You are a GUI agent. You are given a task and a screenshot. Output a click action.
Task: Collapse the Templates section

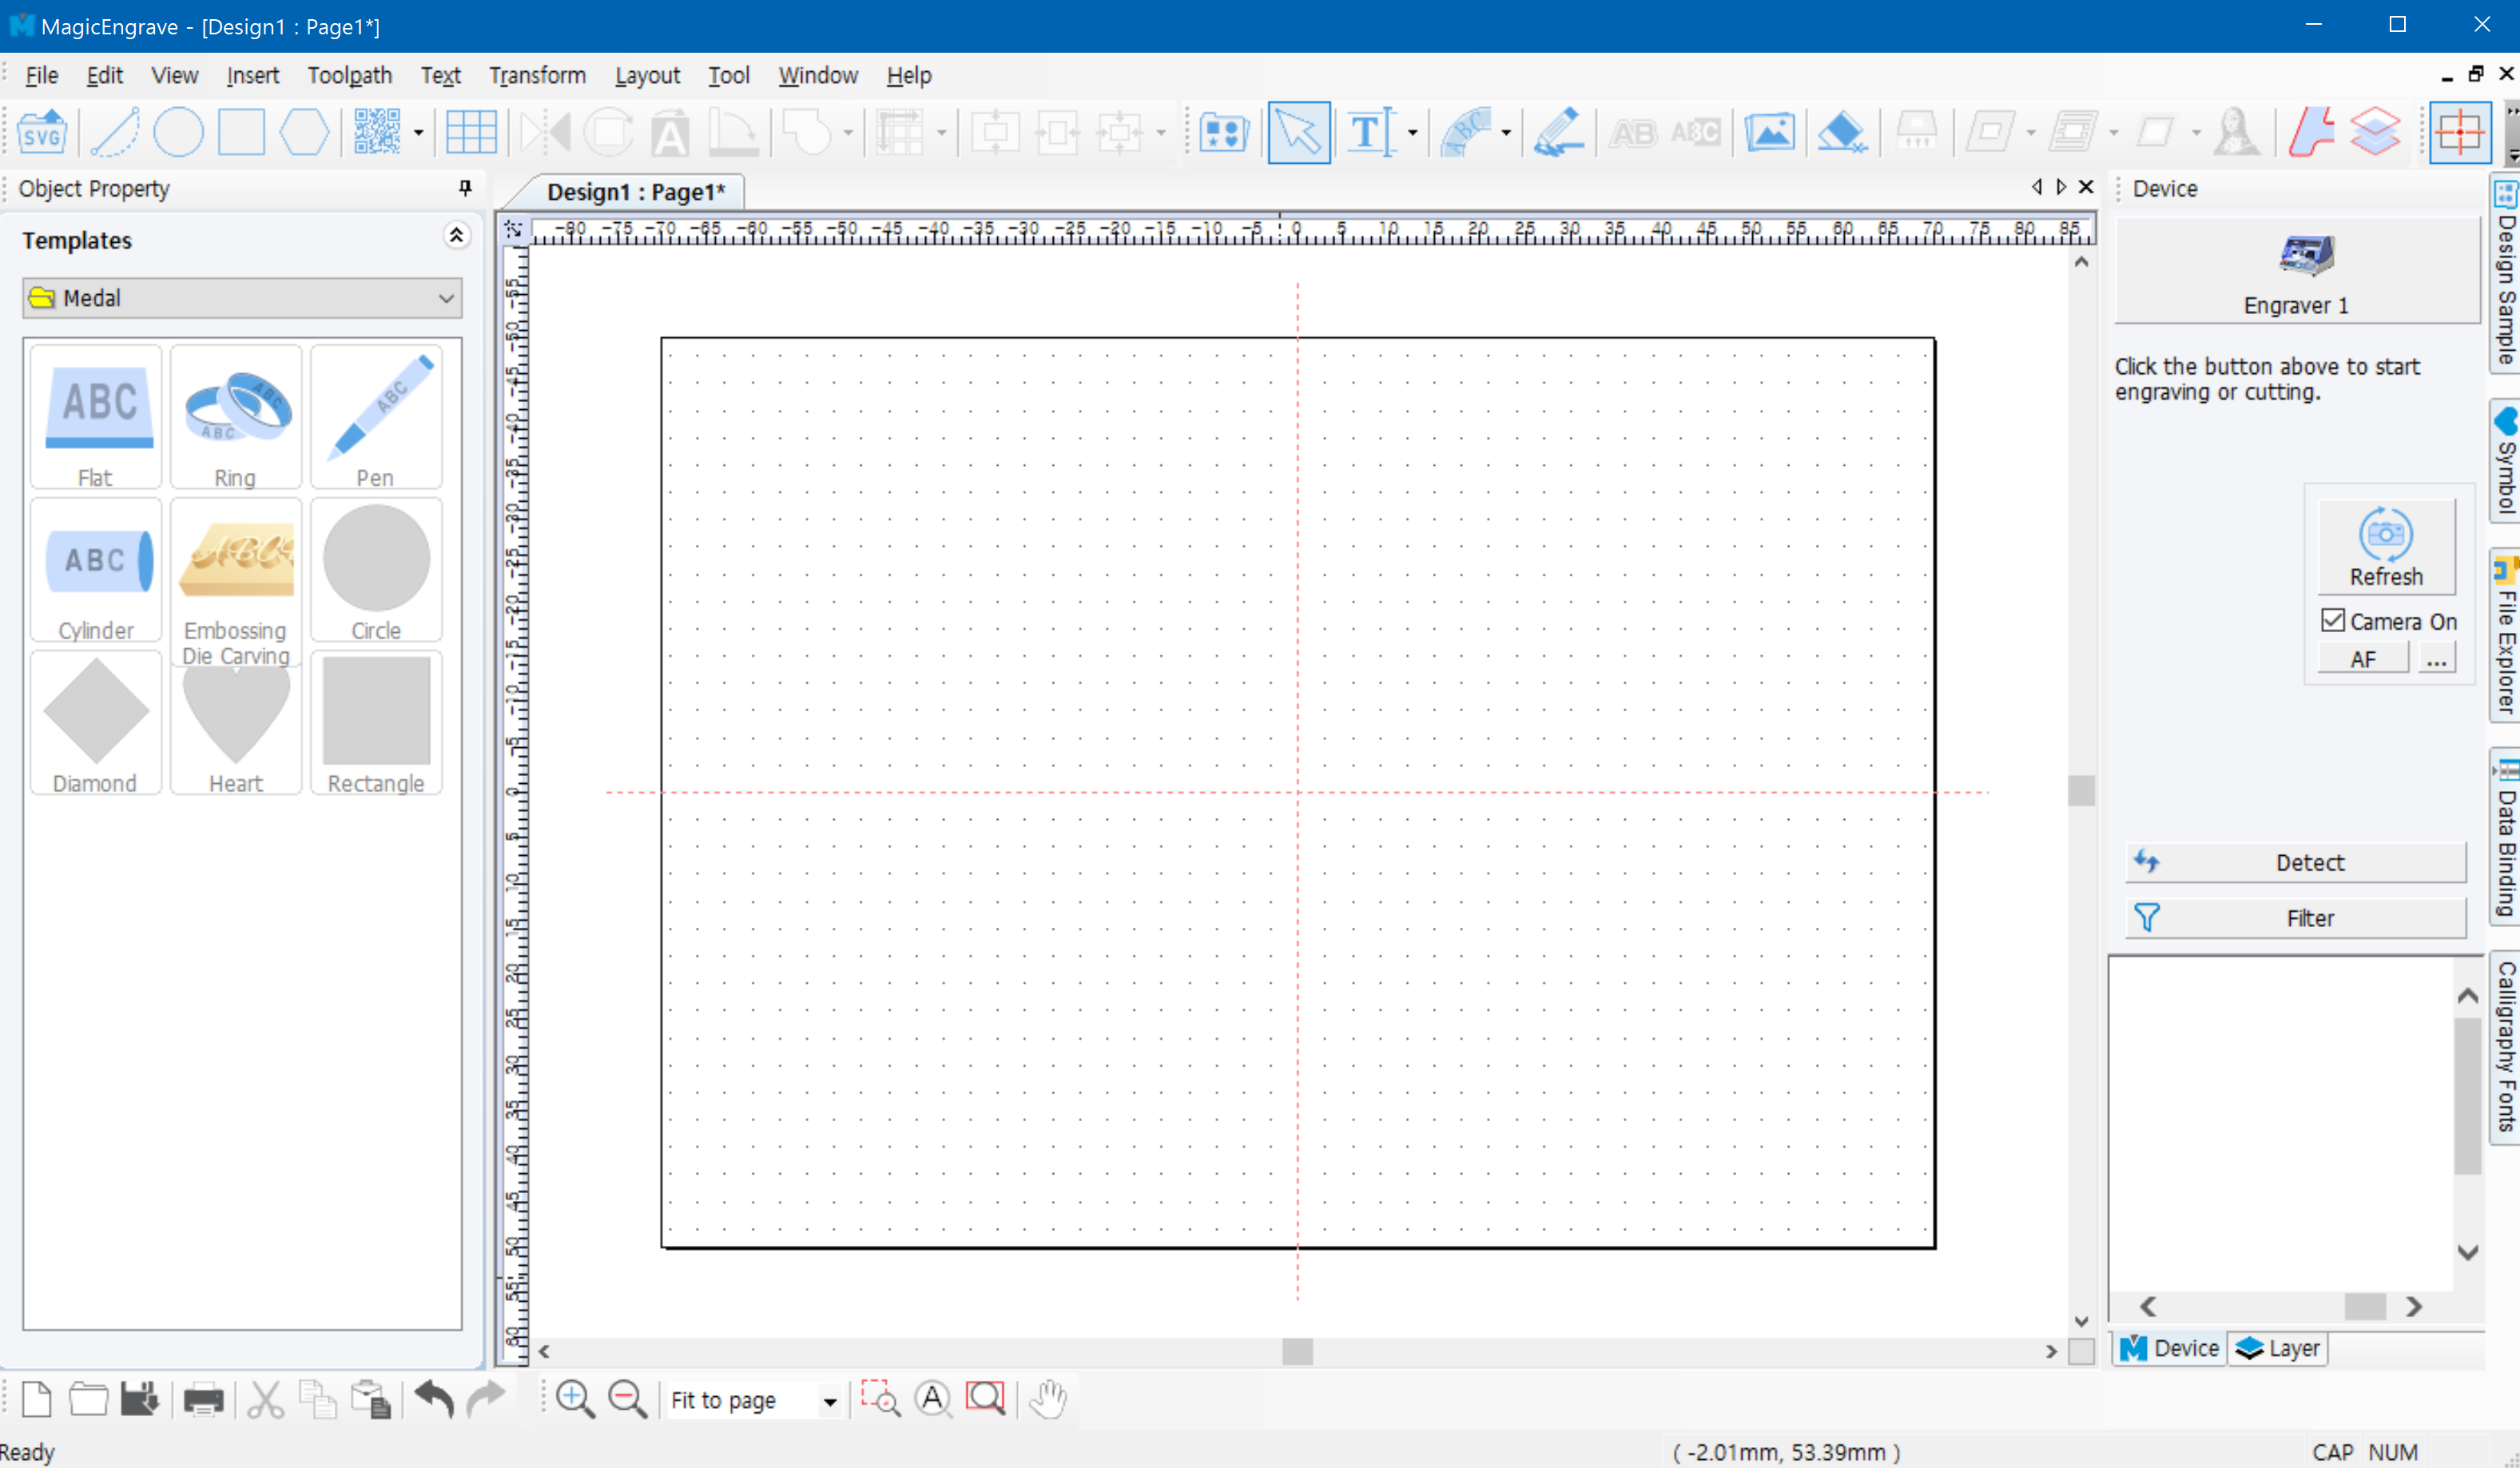coord(456,236)
